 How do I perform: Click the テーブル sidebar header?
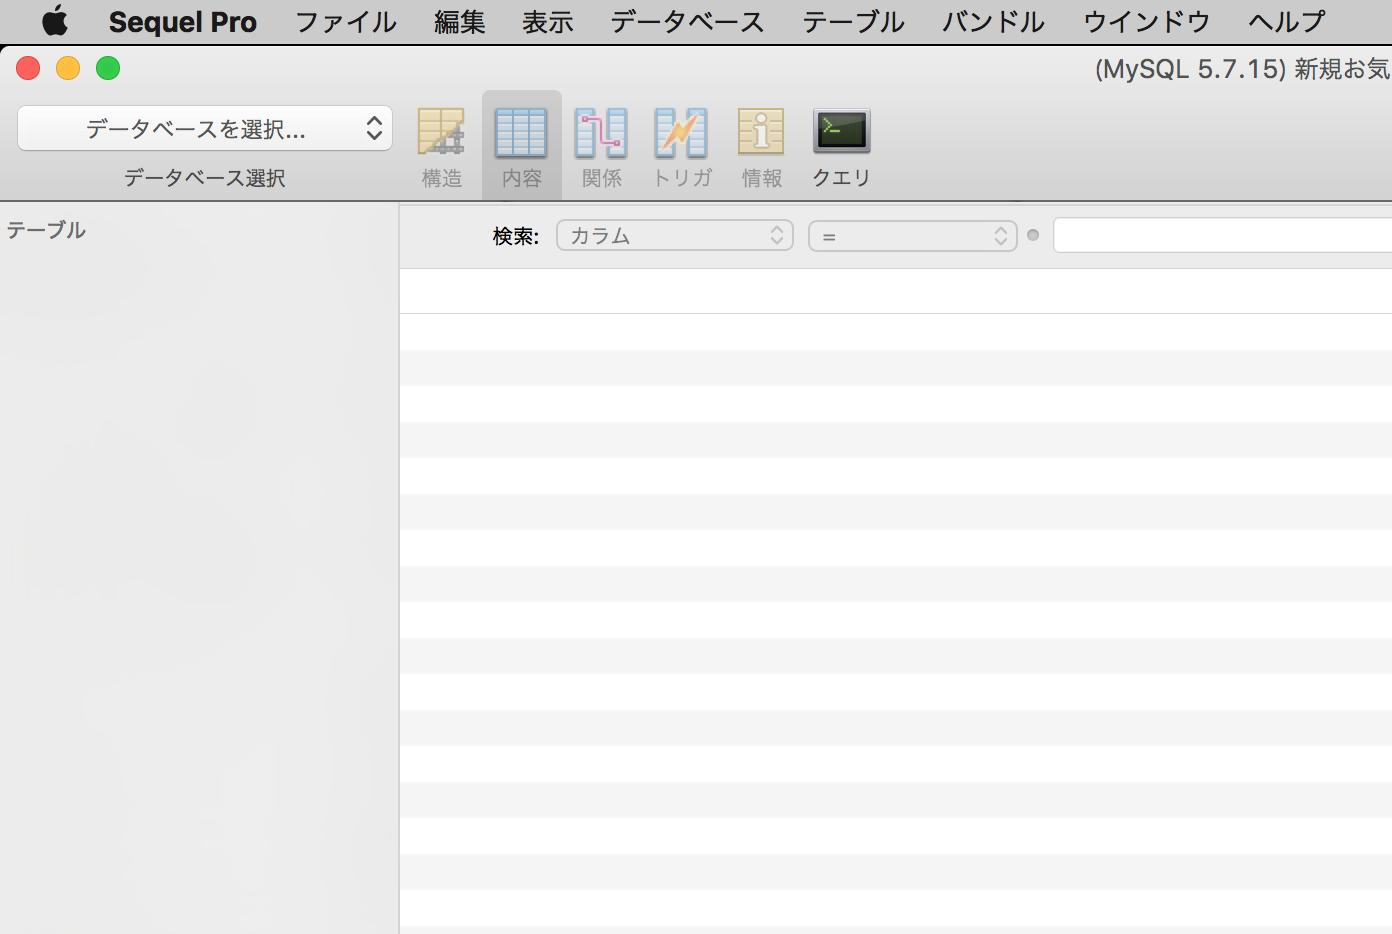coord(46,230)
